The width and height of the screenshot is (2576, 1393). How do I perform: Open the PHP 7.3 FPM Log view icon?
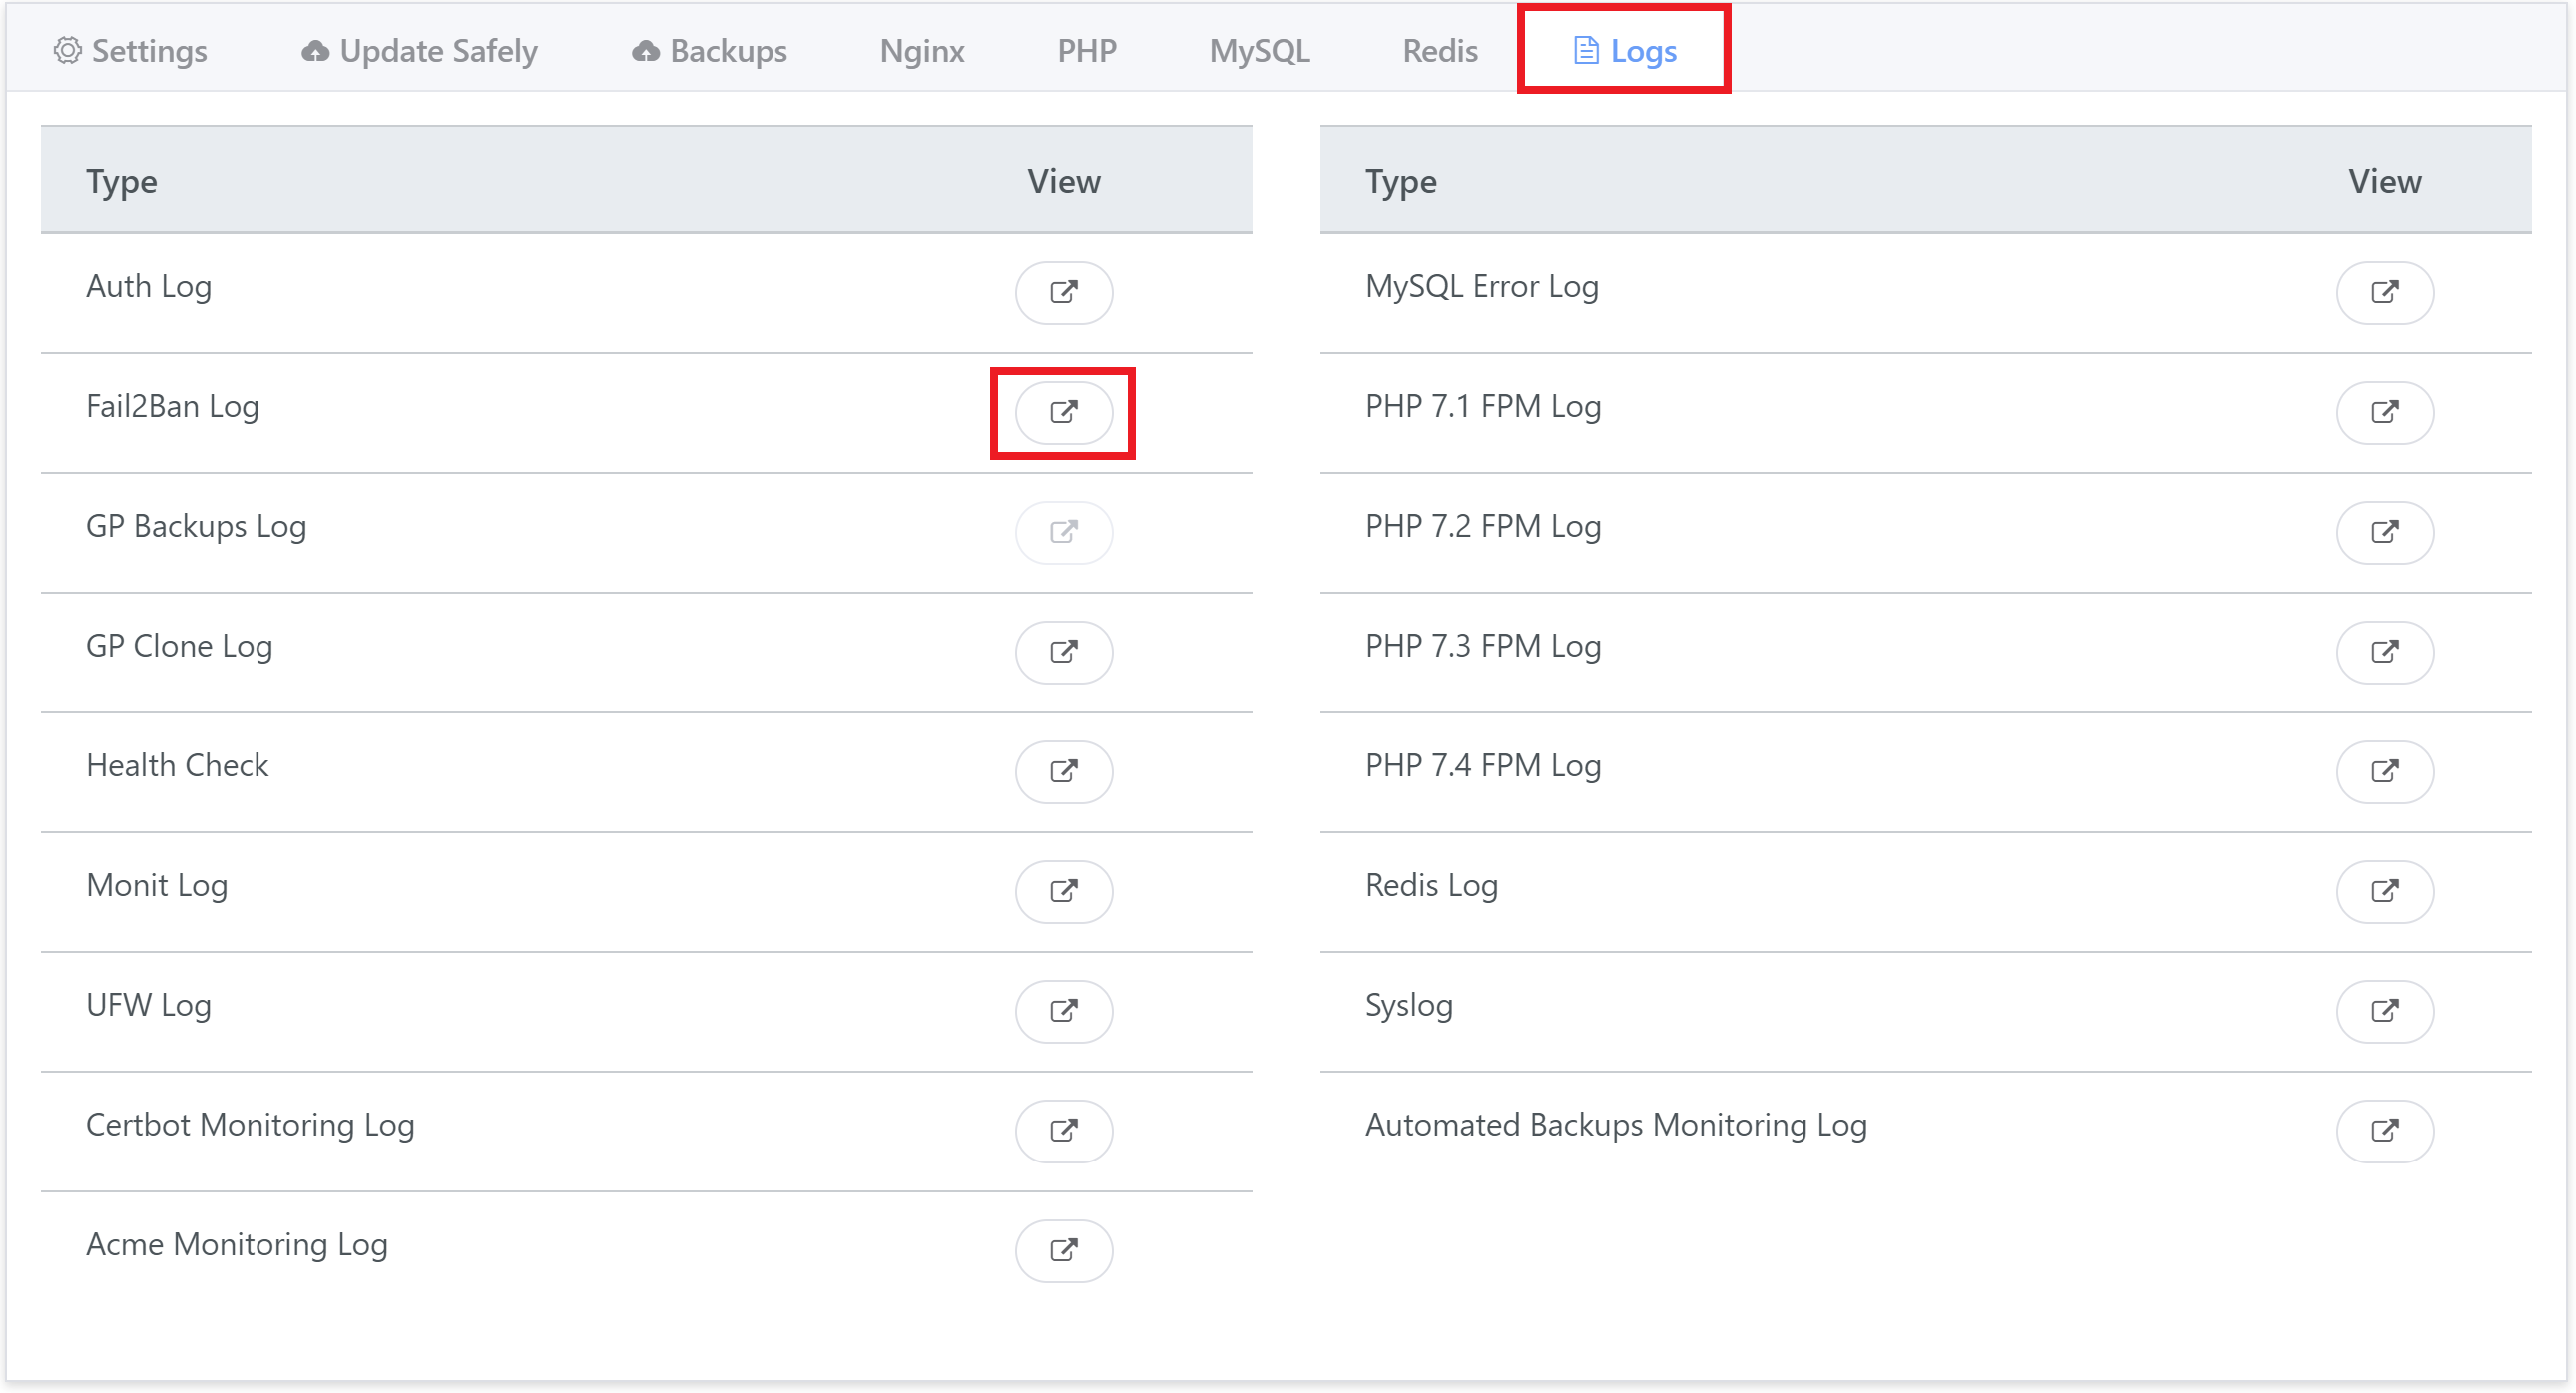pyautogui.click(x=2385, y=652)
